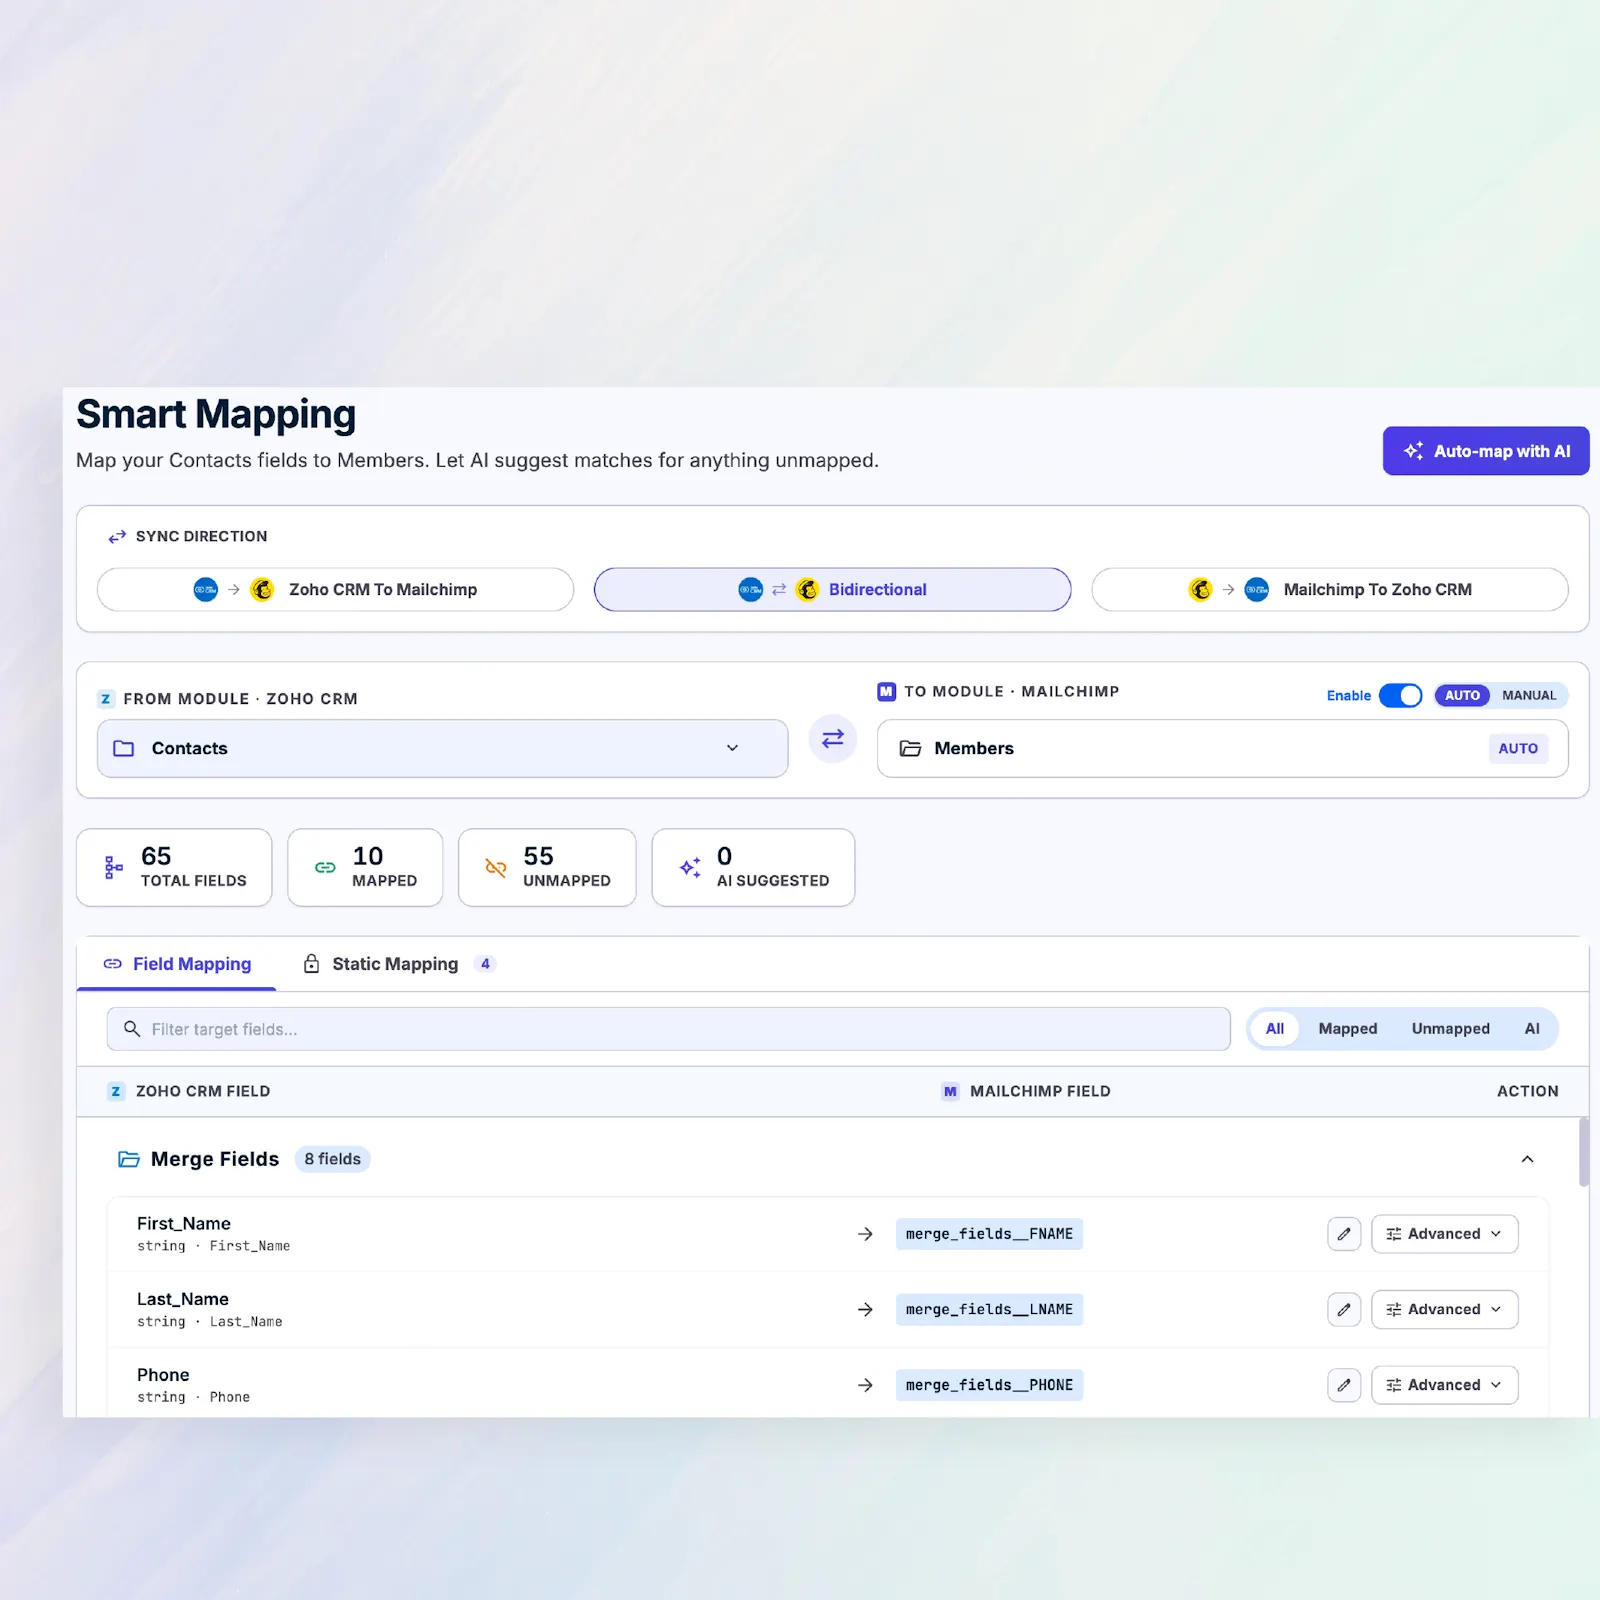Click the Mailchimp Field column M icon
Screen dimensions: 1600x1600
pyautogui.click(x=950, y=1091)
